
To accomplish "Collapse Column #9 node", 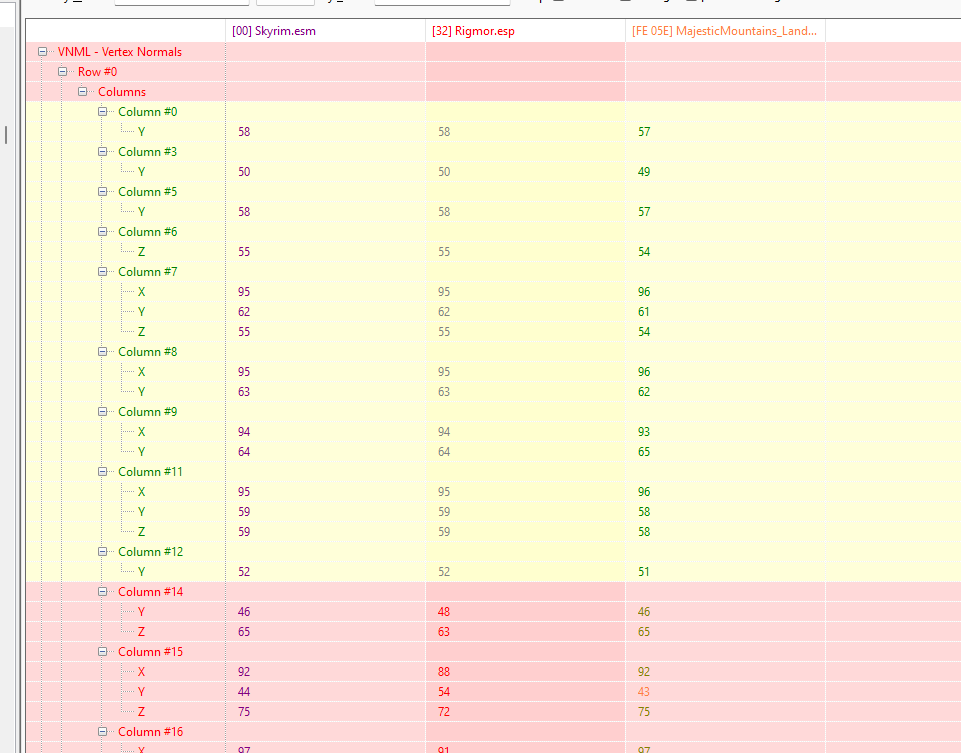I will tap(103, 412).
